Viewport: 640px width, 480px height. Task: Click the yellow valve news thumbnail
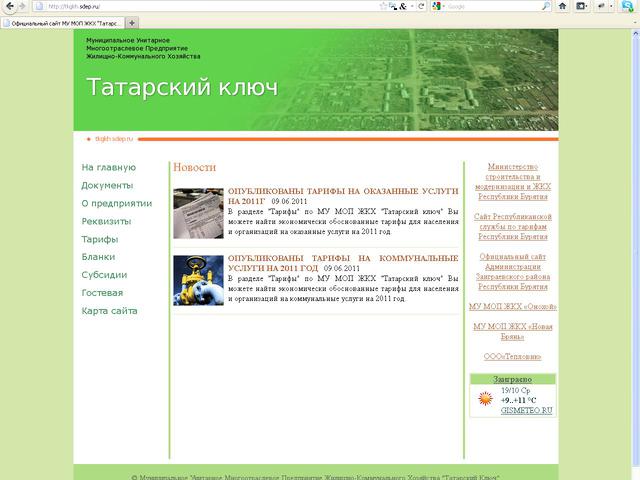198,280
